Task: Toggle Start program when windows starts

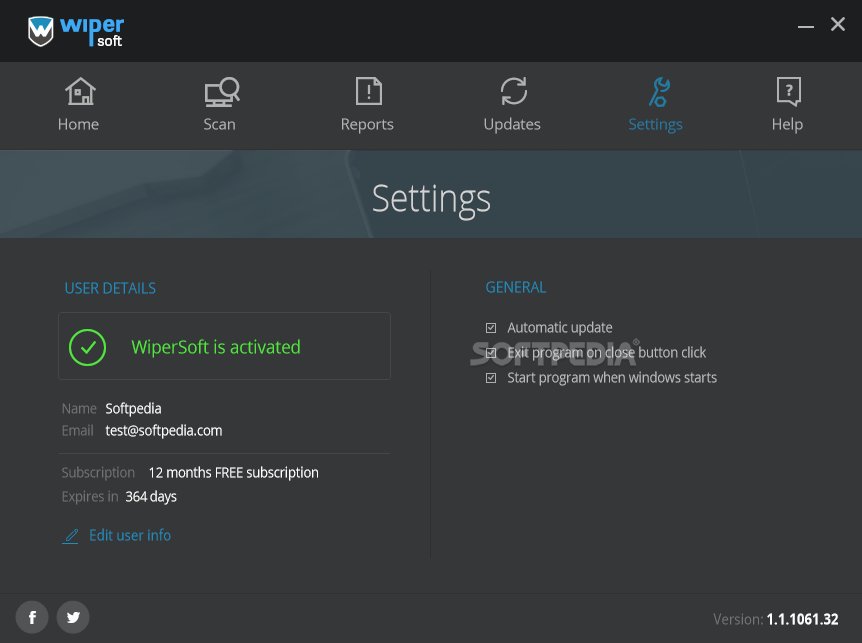Action: (491, 378)
